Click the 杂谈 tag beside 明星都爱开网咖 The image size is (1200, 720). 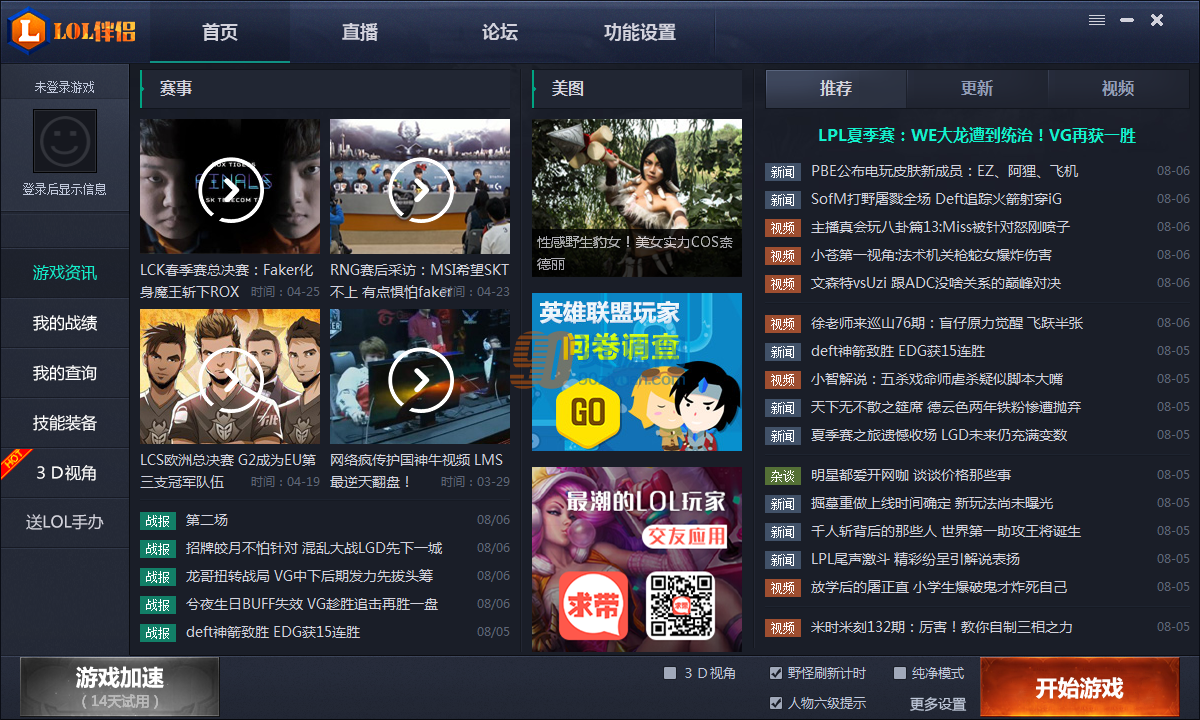coord(783,476)
